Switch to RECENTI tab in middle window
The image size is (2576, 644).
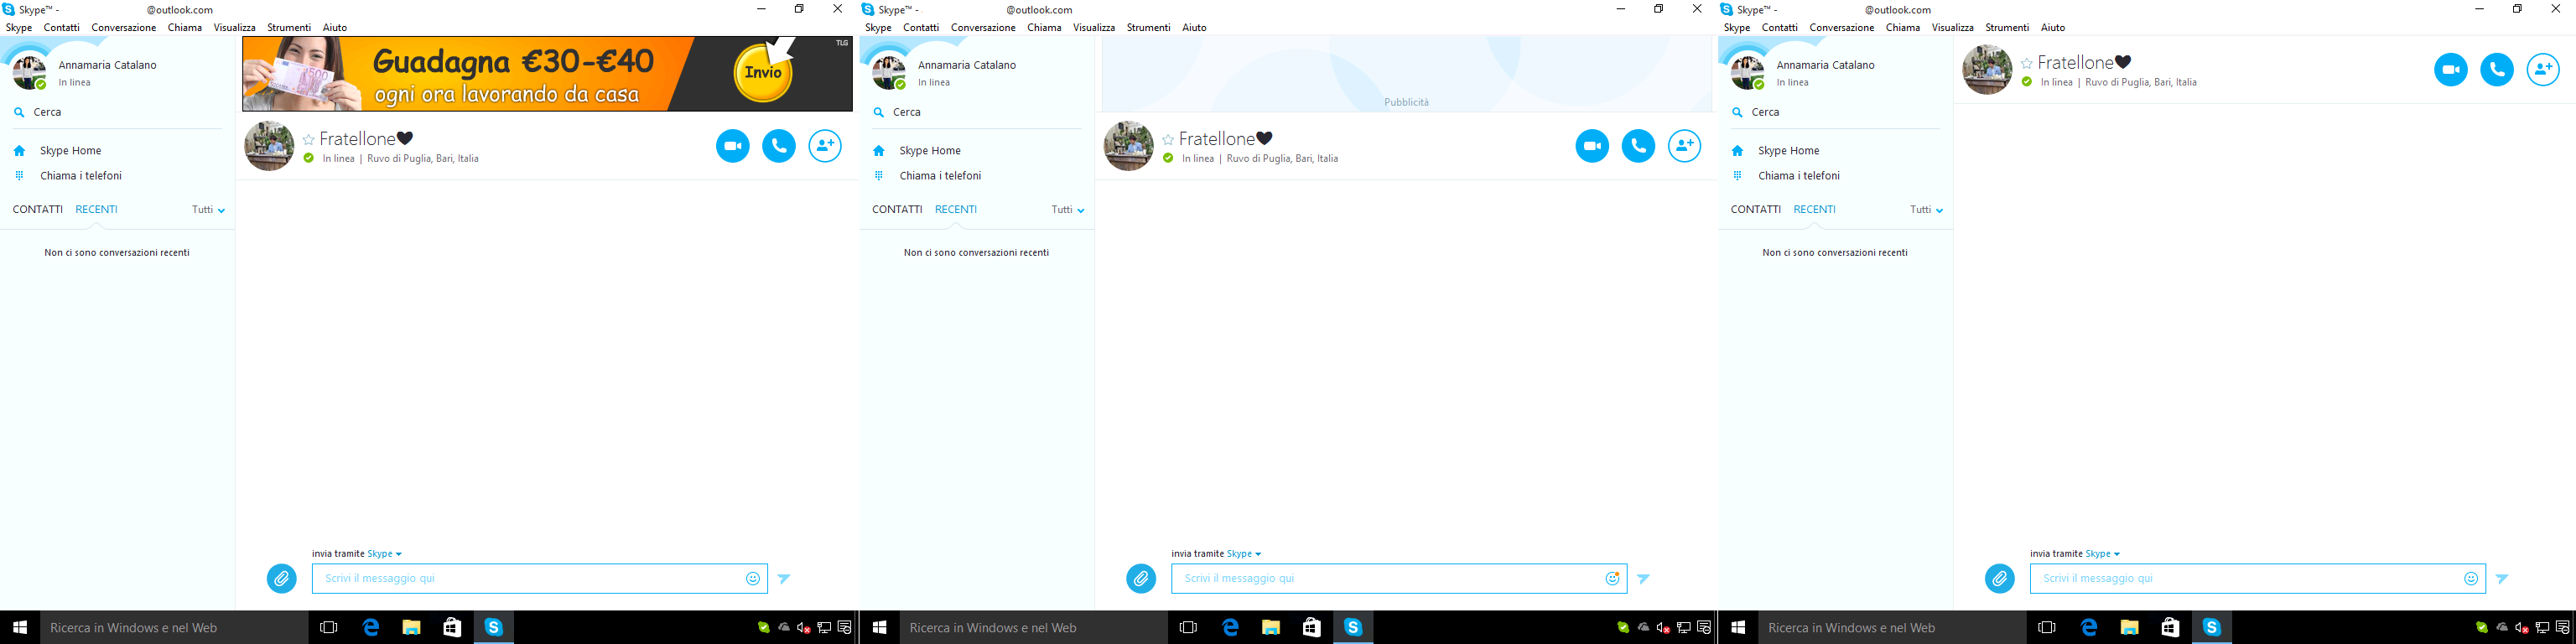956,209
